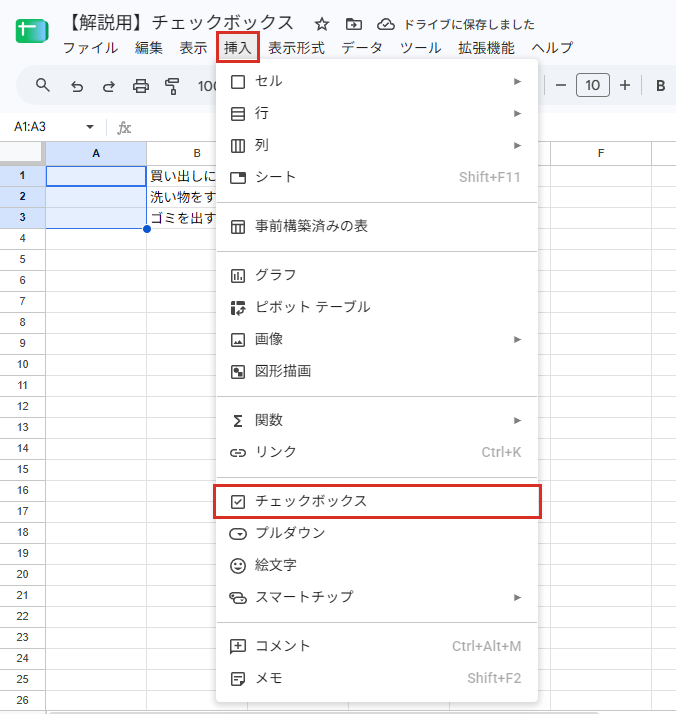The width and height of the screenshot is (676, 714).
Task: Expand the セル submenu
Action: click(x=377, y=82)
